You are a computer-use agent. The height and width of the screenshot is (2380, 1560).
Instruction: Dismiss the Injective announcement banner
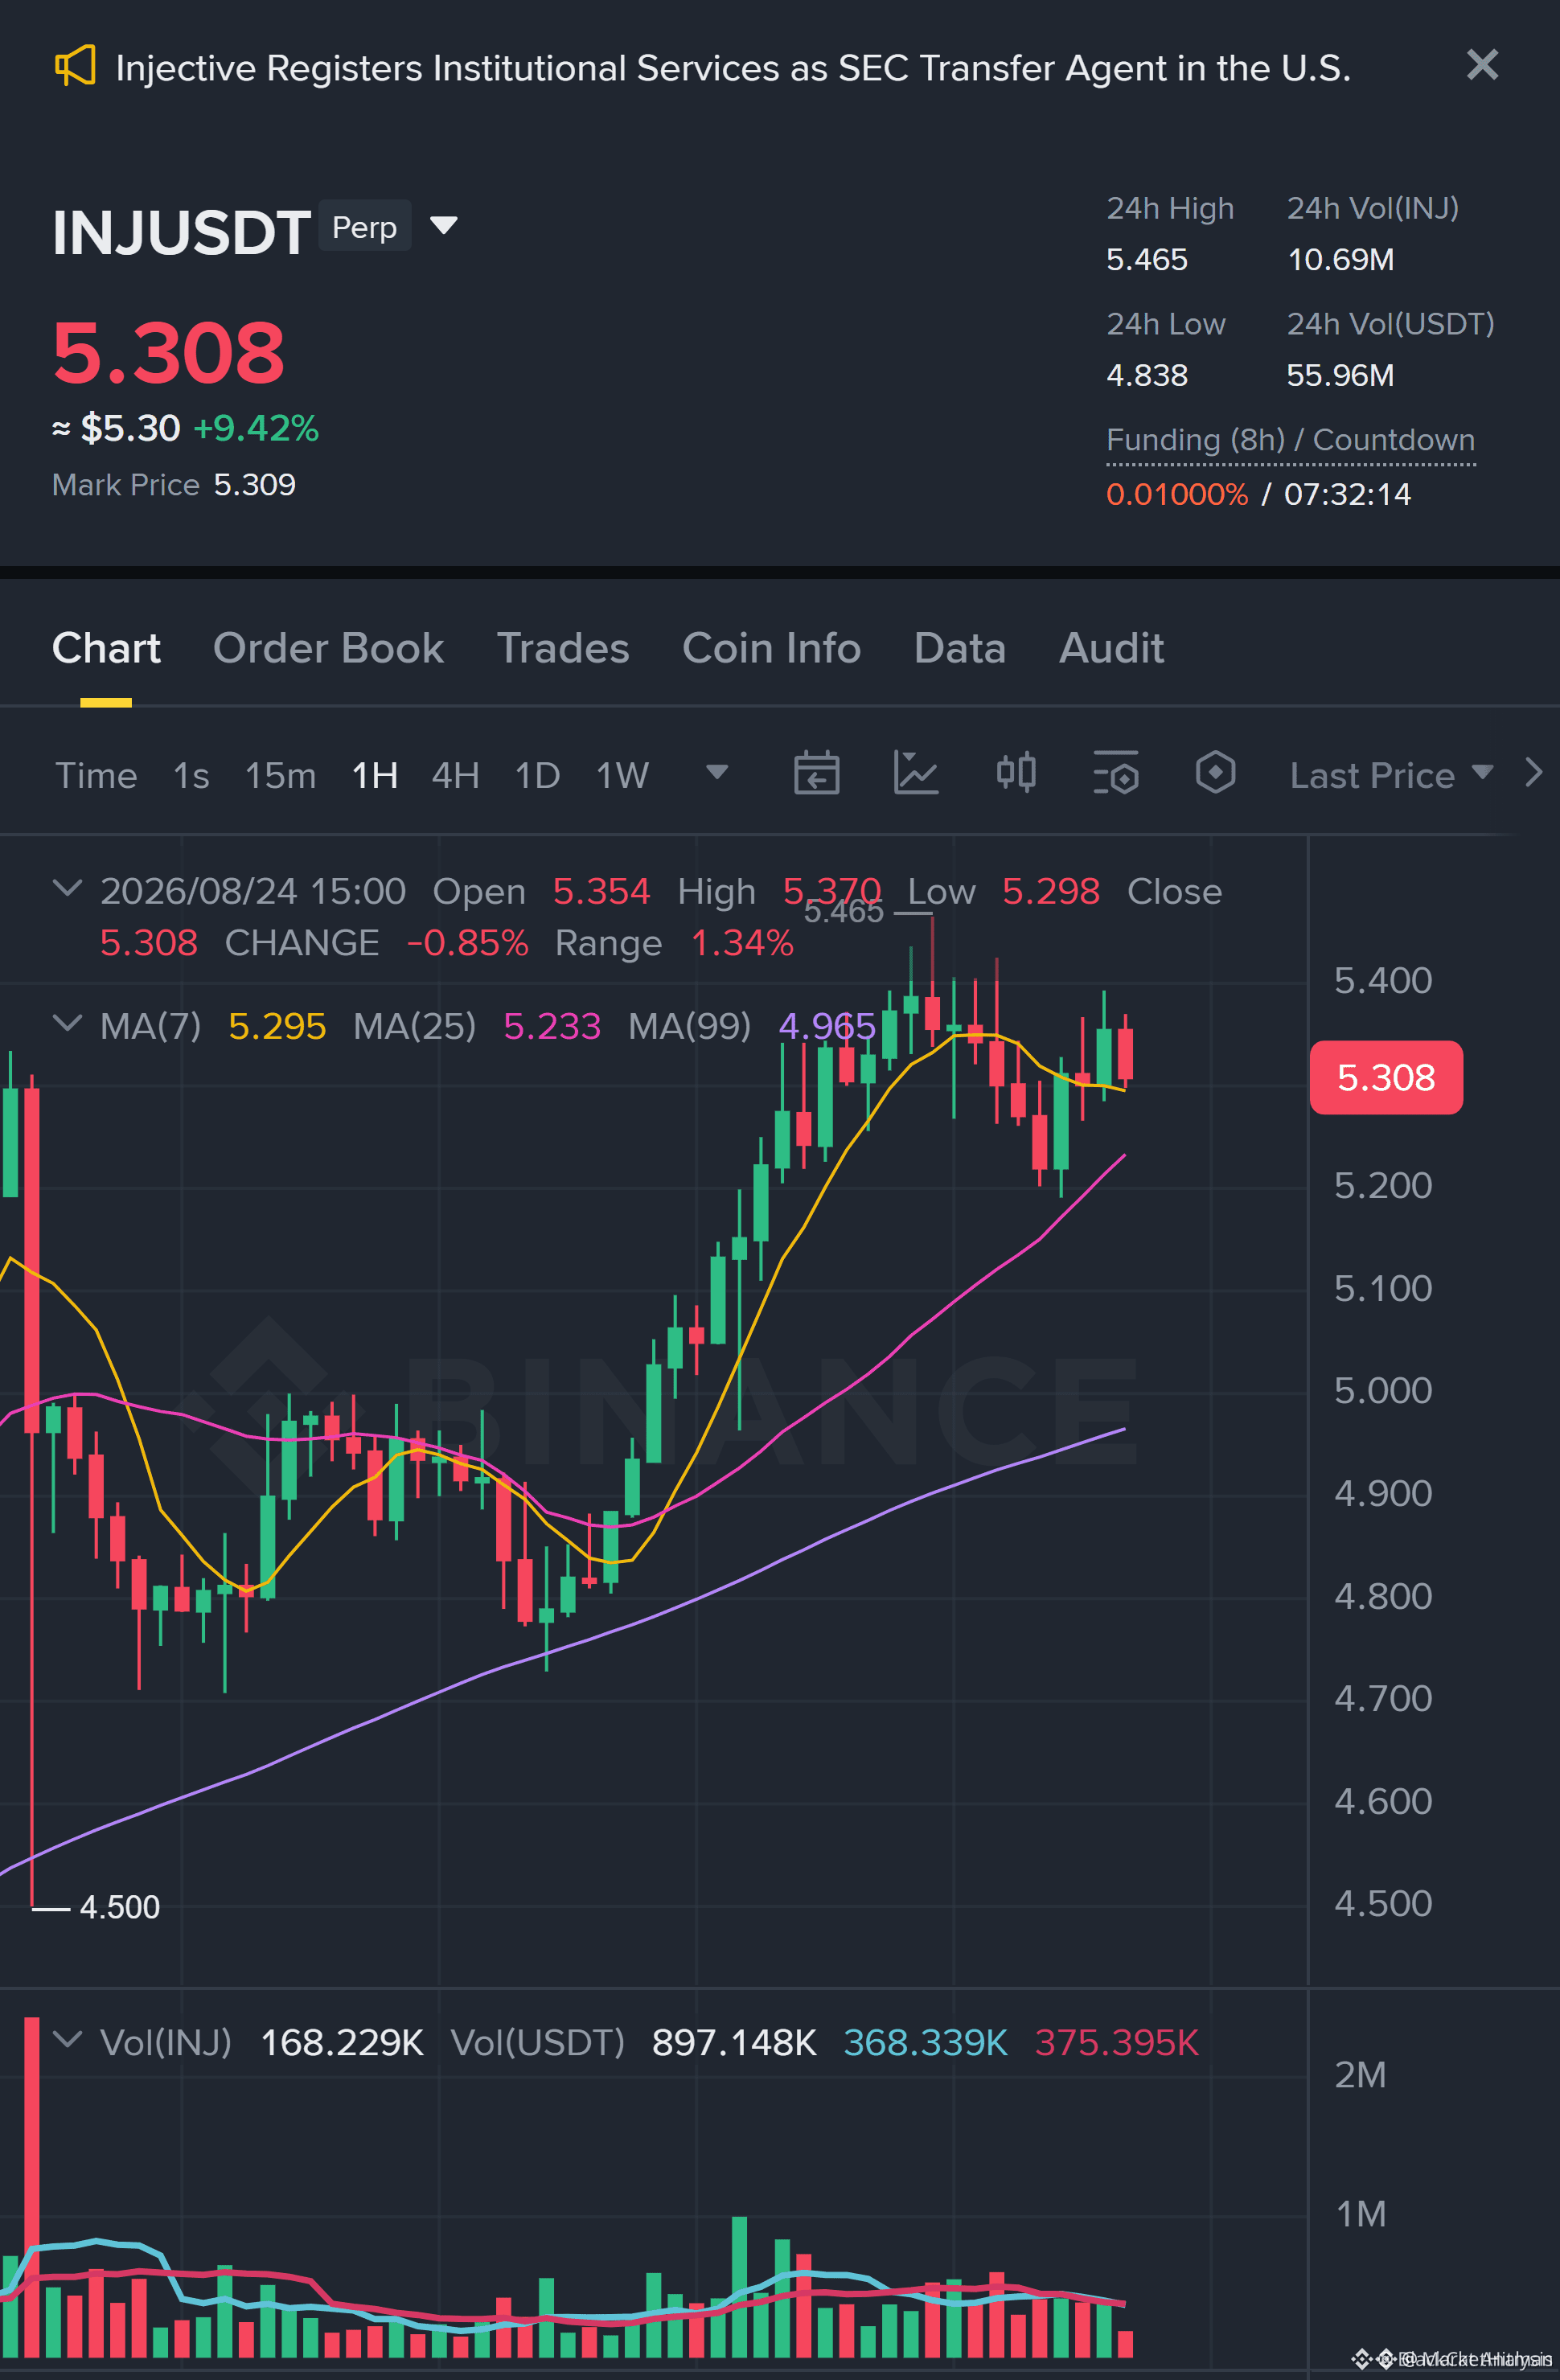1482,65
